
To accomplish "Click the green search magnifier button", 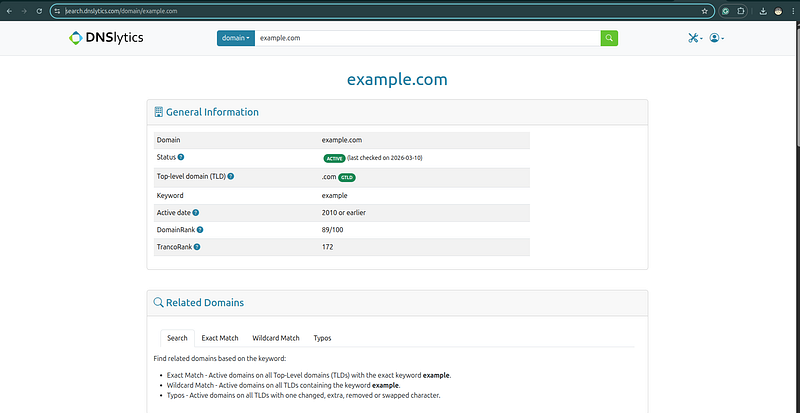I will pos(609,38).
